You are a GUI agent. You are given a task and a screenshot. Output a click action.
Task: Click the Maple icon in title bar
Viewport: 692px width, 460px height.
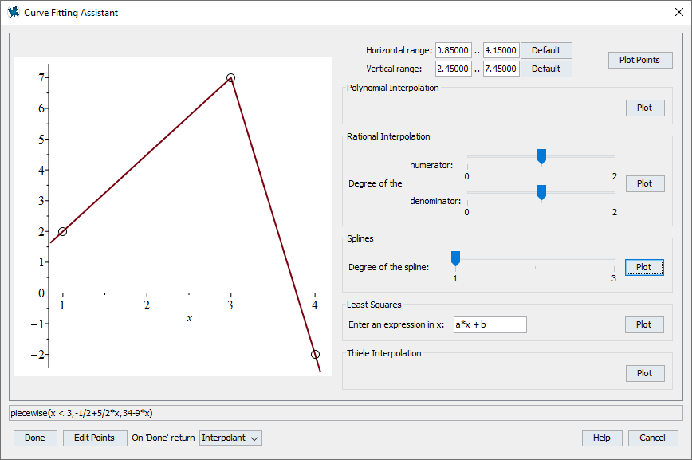pyautogui.click(x=12, y=12)
